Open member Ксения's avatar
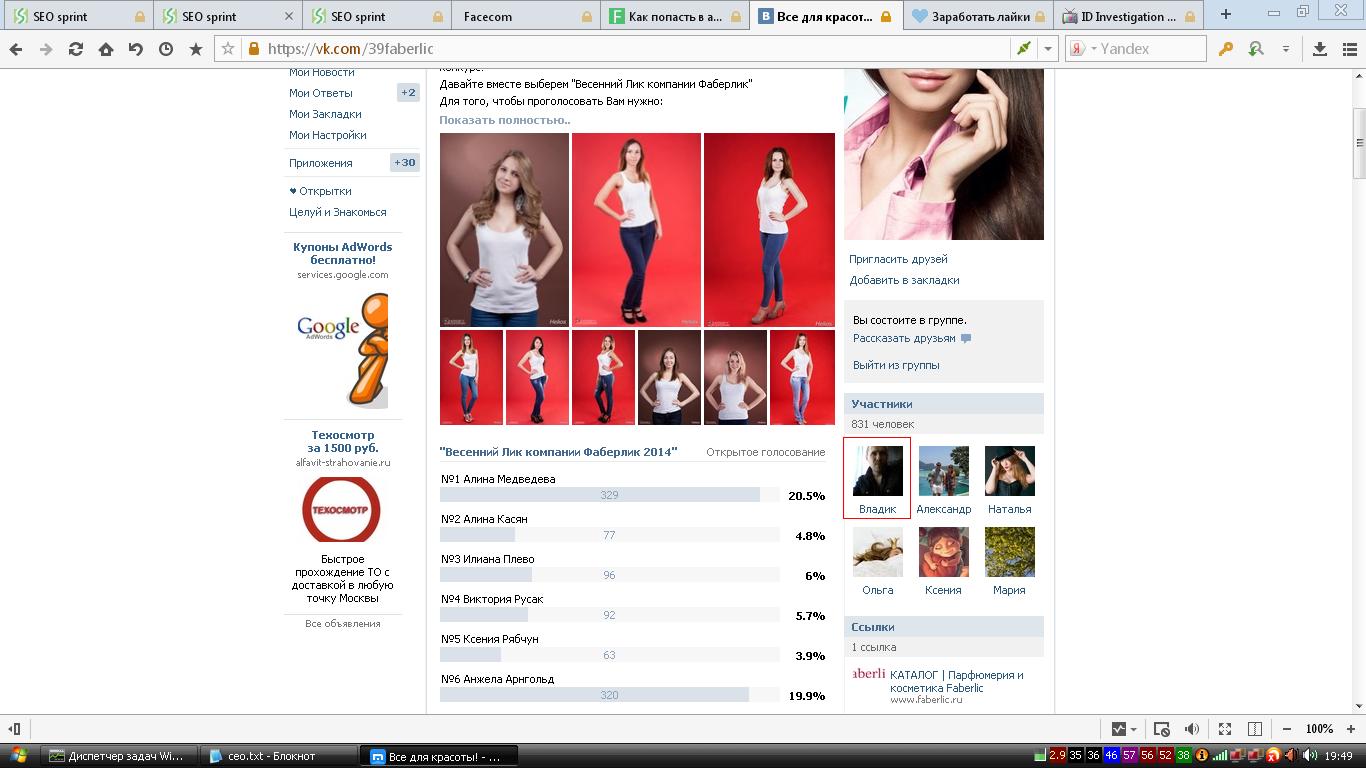Viewport: 1366px width, 768px height. point(943,552)
